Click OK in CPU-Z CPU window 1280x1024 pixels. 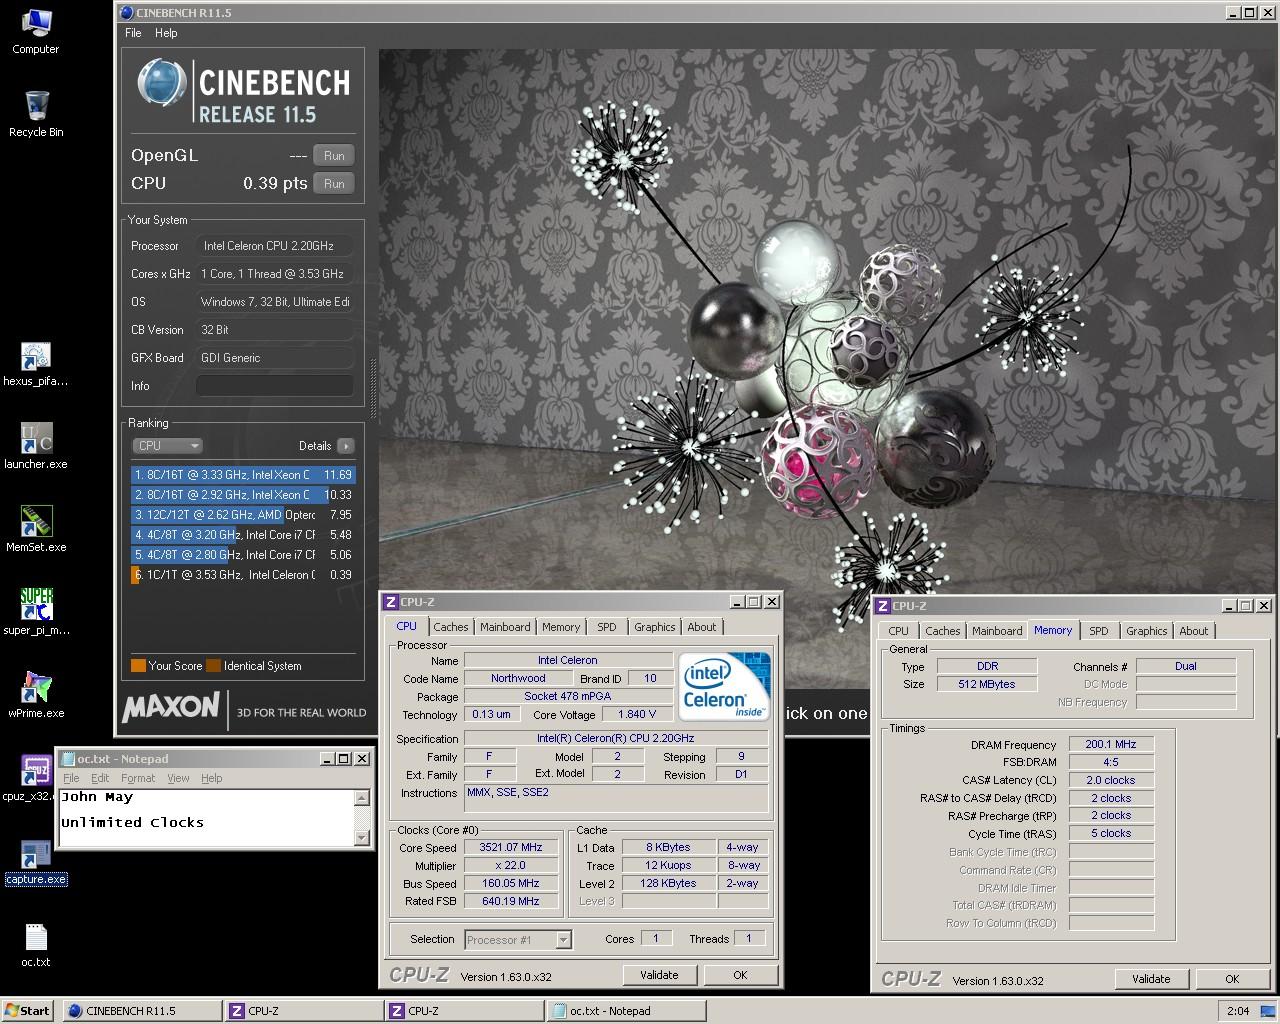[740, 975]
